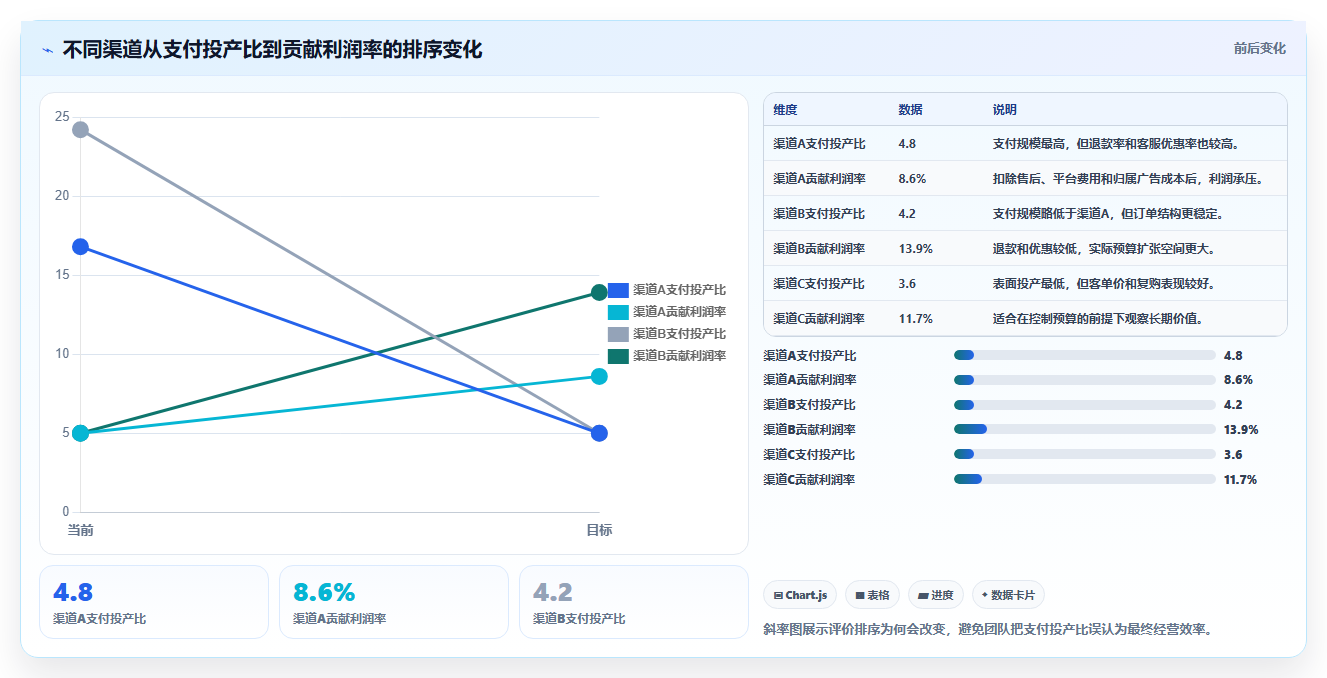Click the dark green 渠道B贡献利润率 point at 目标
This screenshot has height=678, width=1327.
(x=599, y=293)
